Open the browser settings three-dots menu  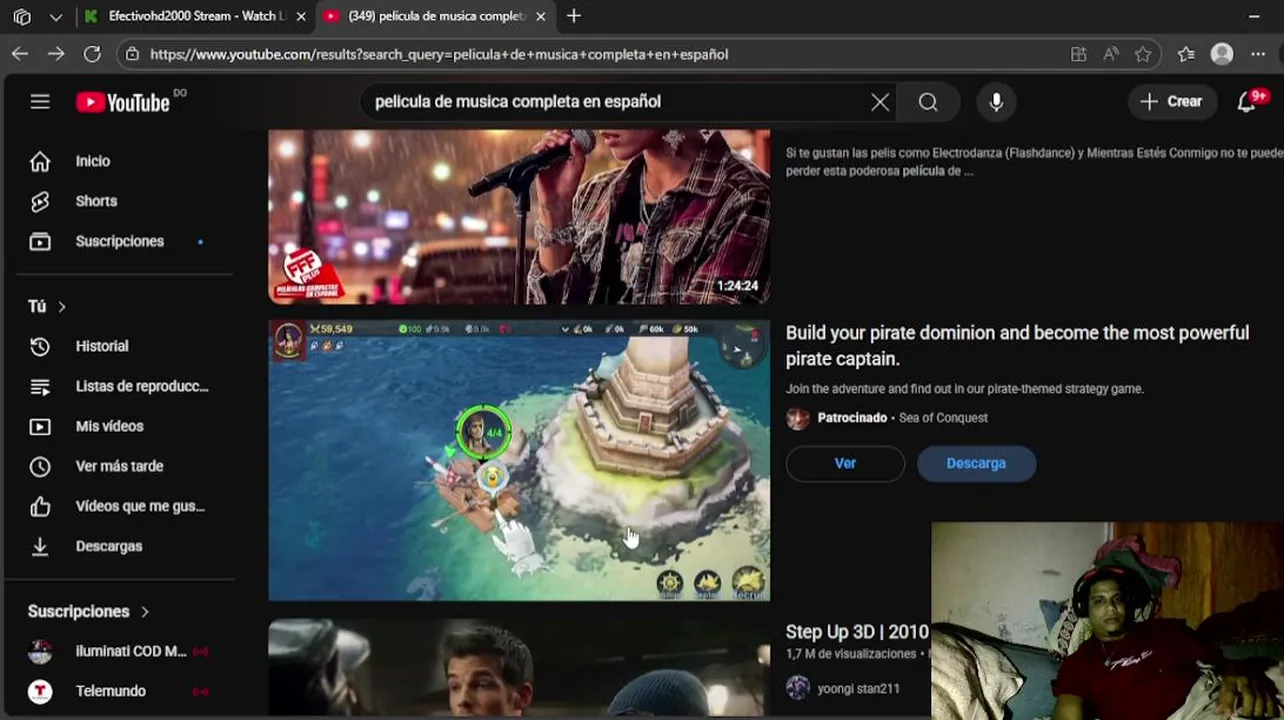[x=1258, y=54]
